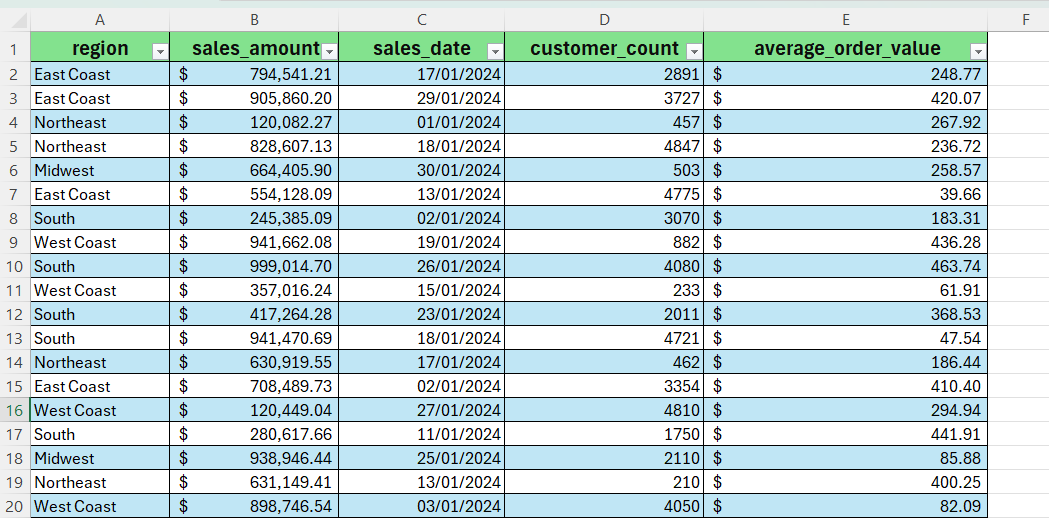The width and height of the screenshot is (1049, 518).
Task: Open the sales_amount filter dropdown
Action: [329, 51]
